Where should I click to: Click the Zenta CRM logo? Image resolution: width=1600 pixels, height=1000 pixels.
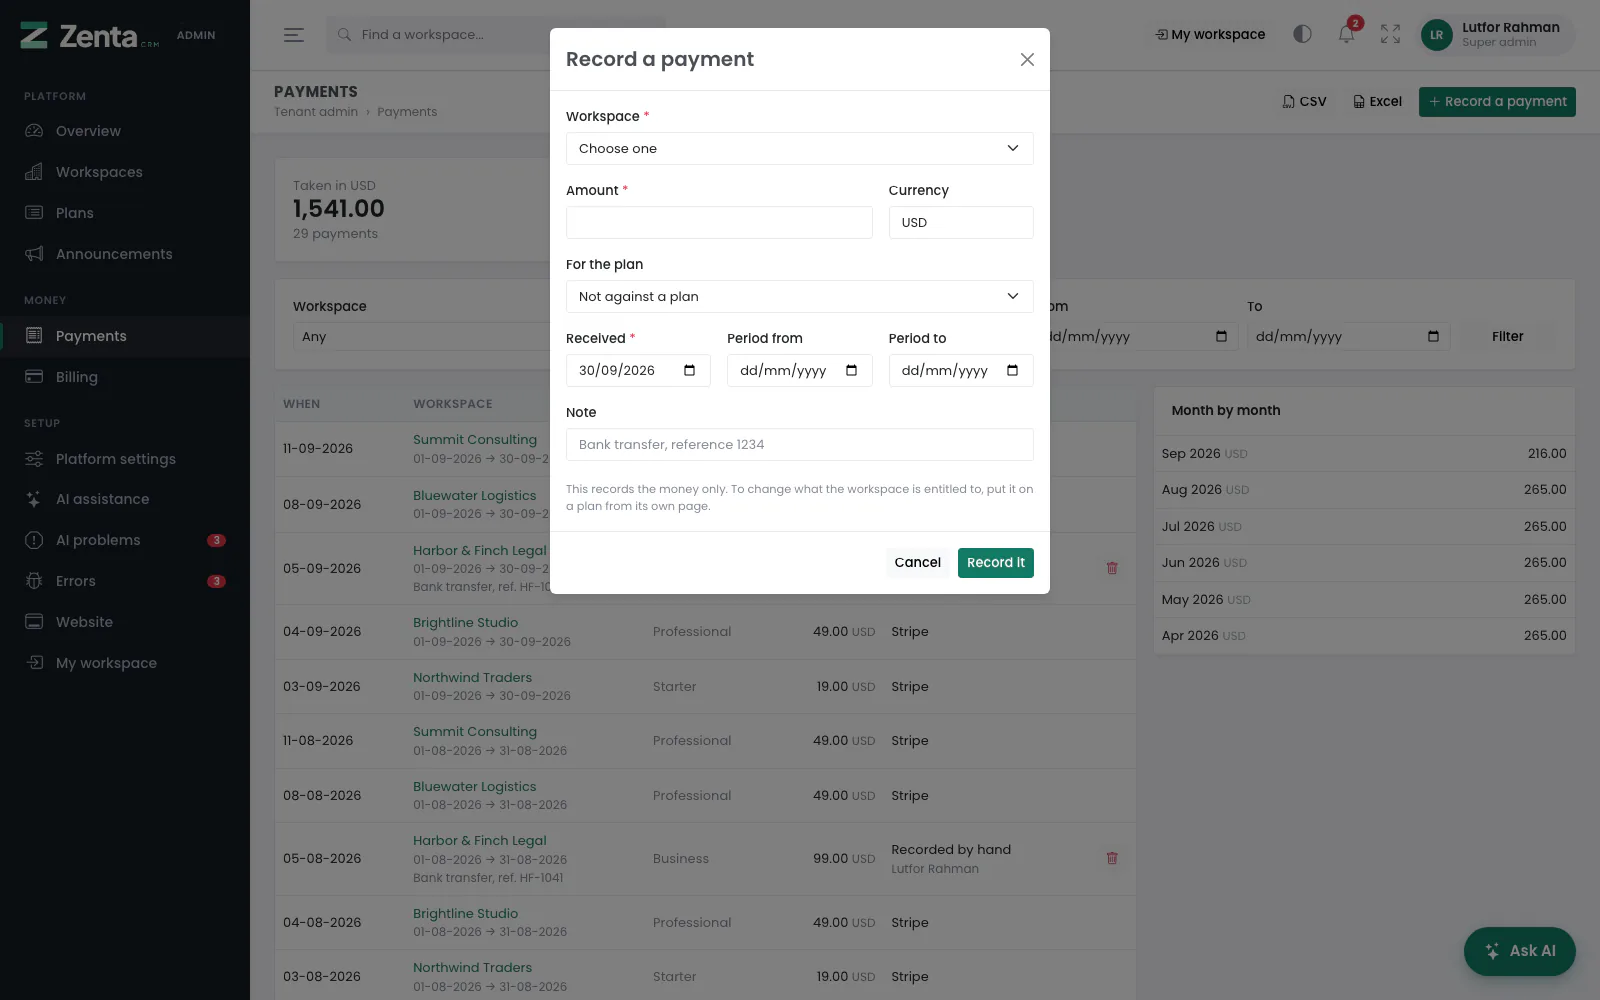pyautogui.click(x=90, y=36)
